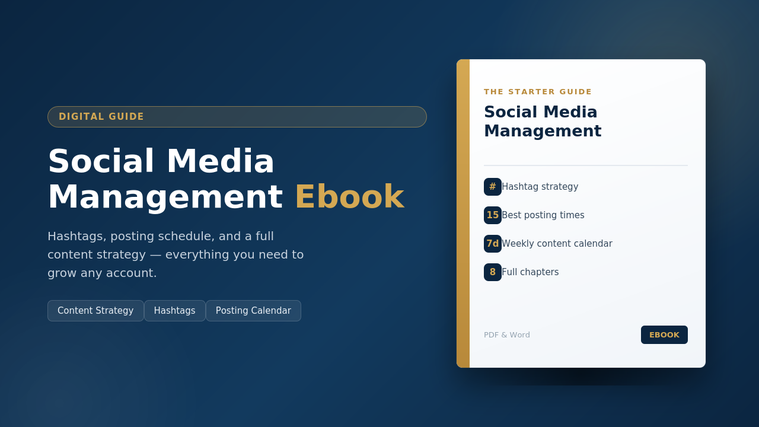
Task: Click the book cover title 'Social Media Management'
Action: tap(543, 121)
